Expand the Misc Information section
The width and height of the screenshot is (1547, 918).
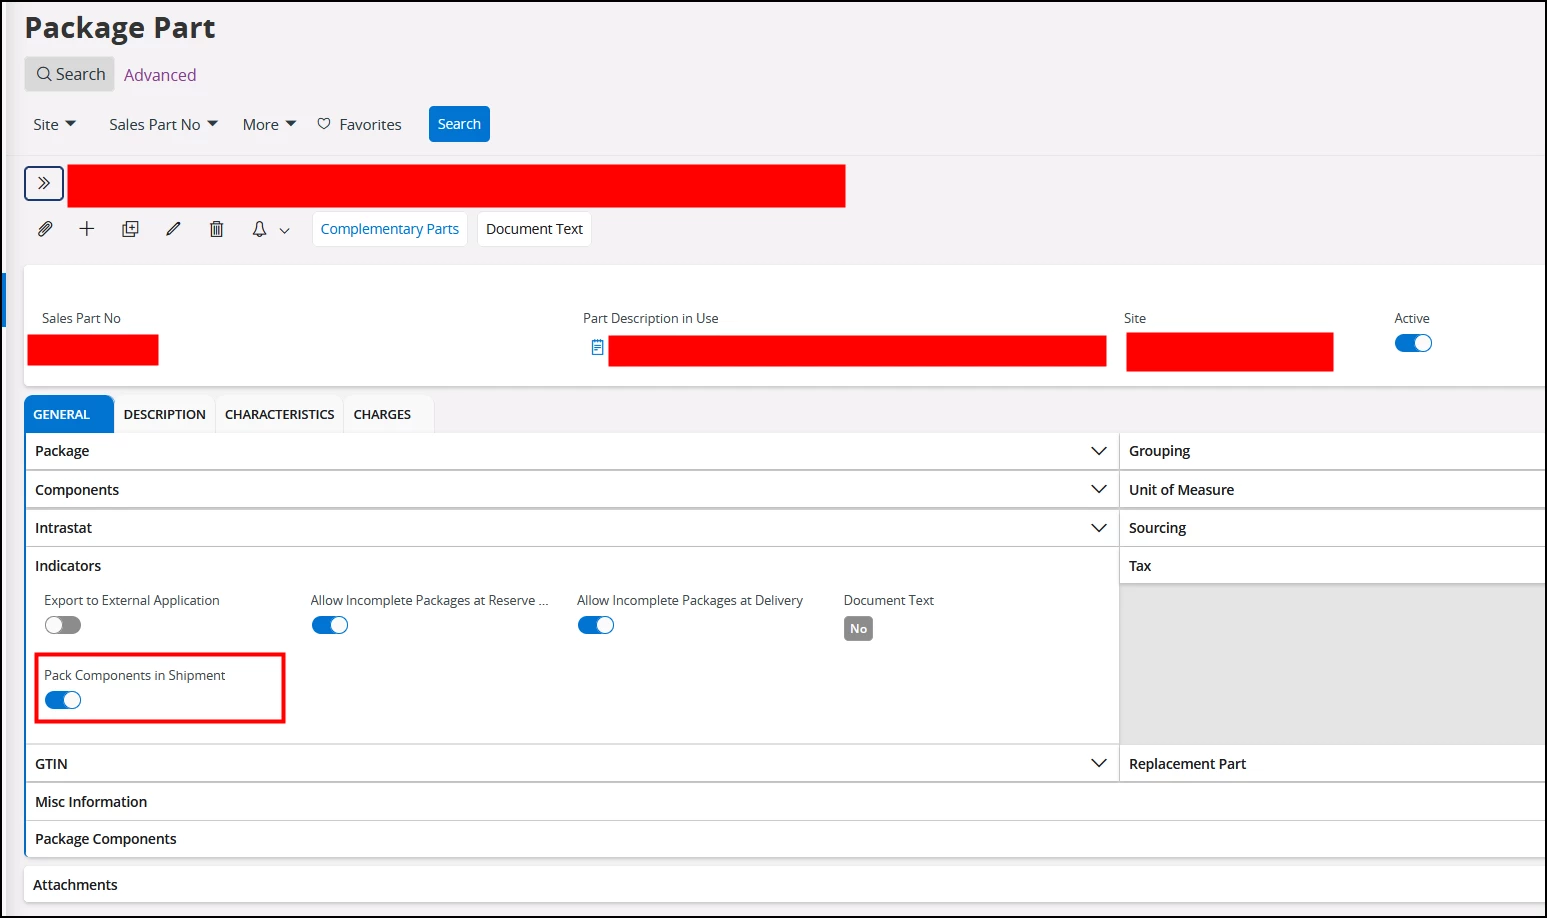coord(785,801)
